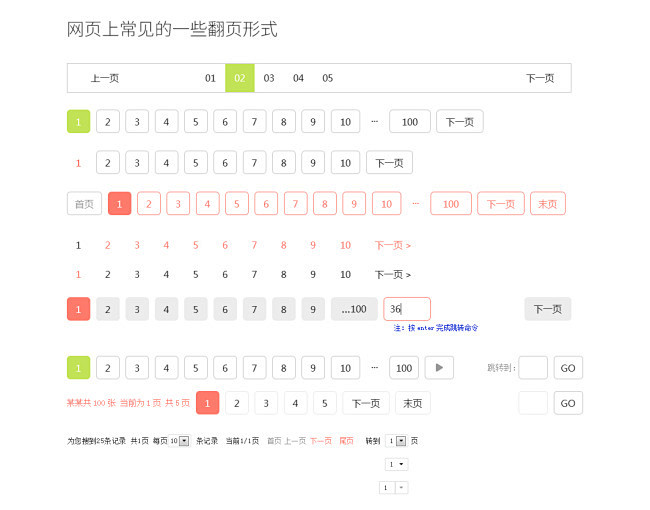Select highlighted page 02 in the top bar

point(240,78)
